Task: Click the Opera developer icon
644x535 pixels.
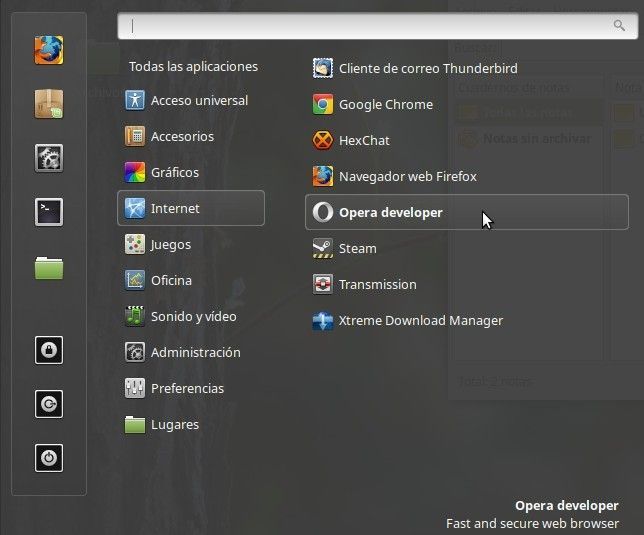Action: click(x=323, y=212)
